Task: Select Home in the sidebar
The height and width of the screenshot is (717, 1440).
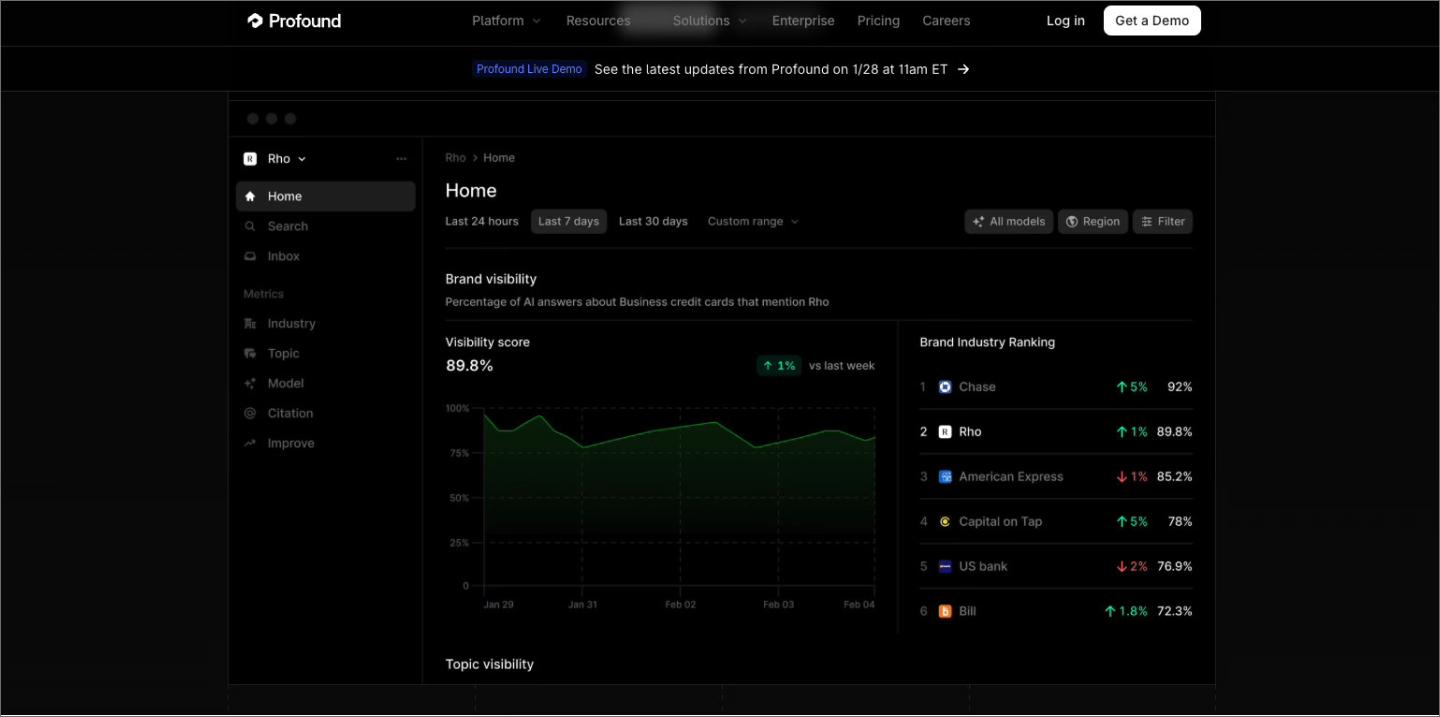Action: tap(325, 196)
